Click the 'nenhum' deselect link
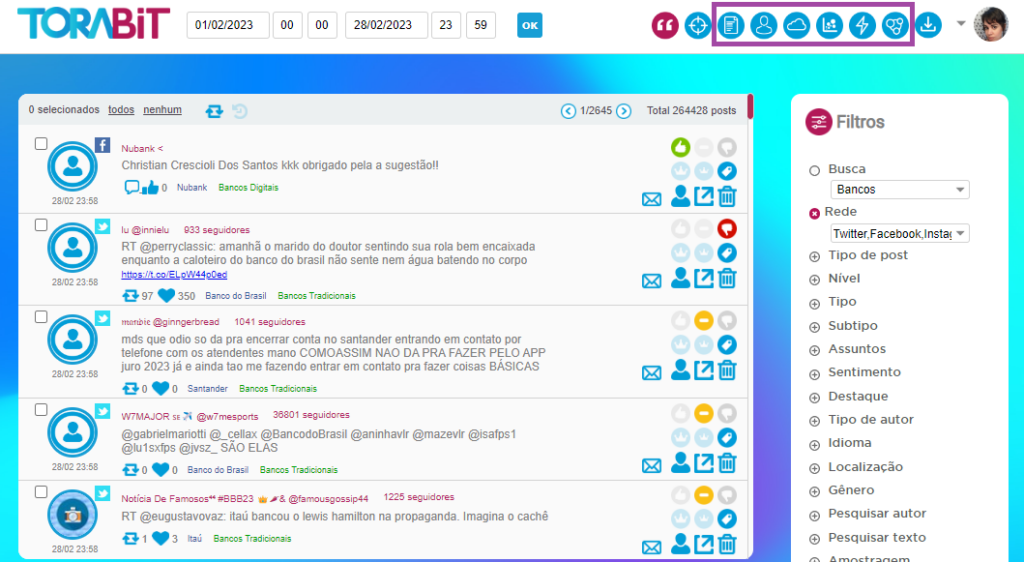The width and height of the screenshot is (1024, 562). click(x=163, y=110)
